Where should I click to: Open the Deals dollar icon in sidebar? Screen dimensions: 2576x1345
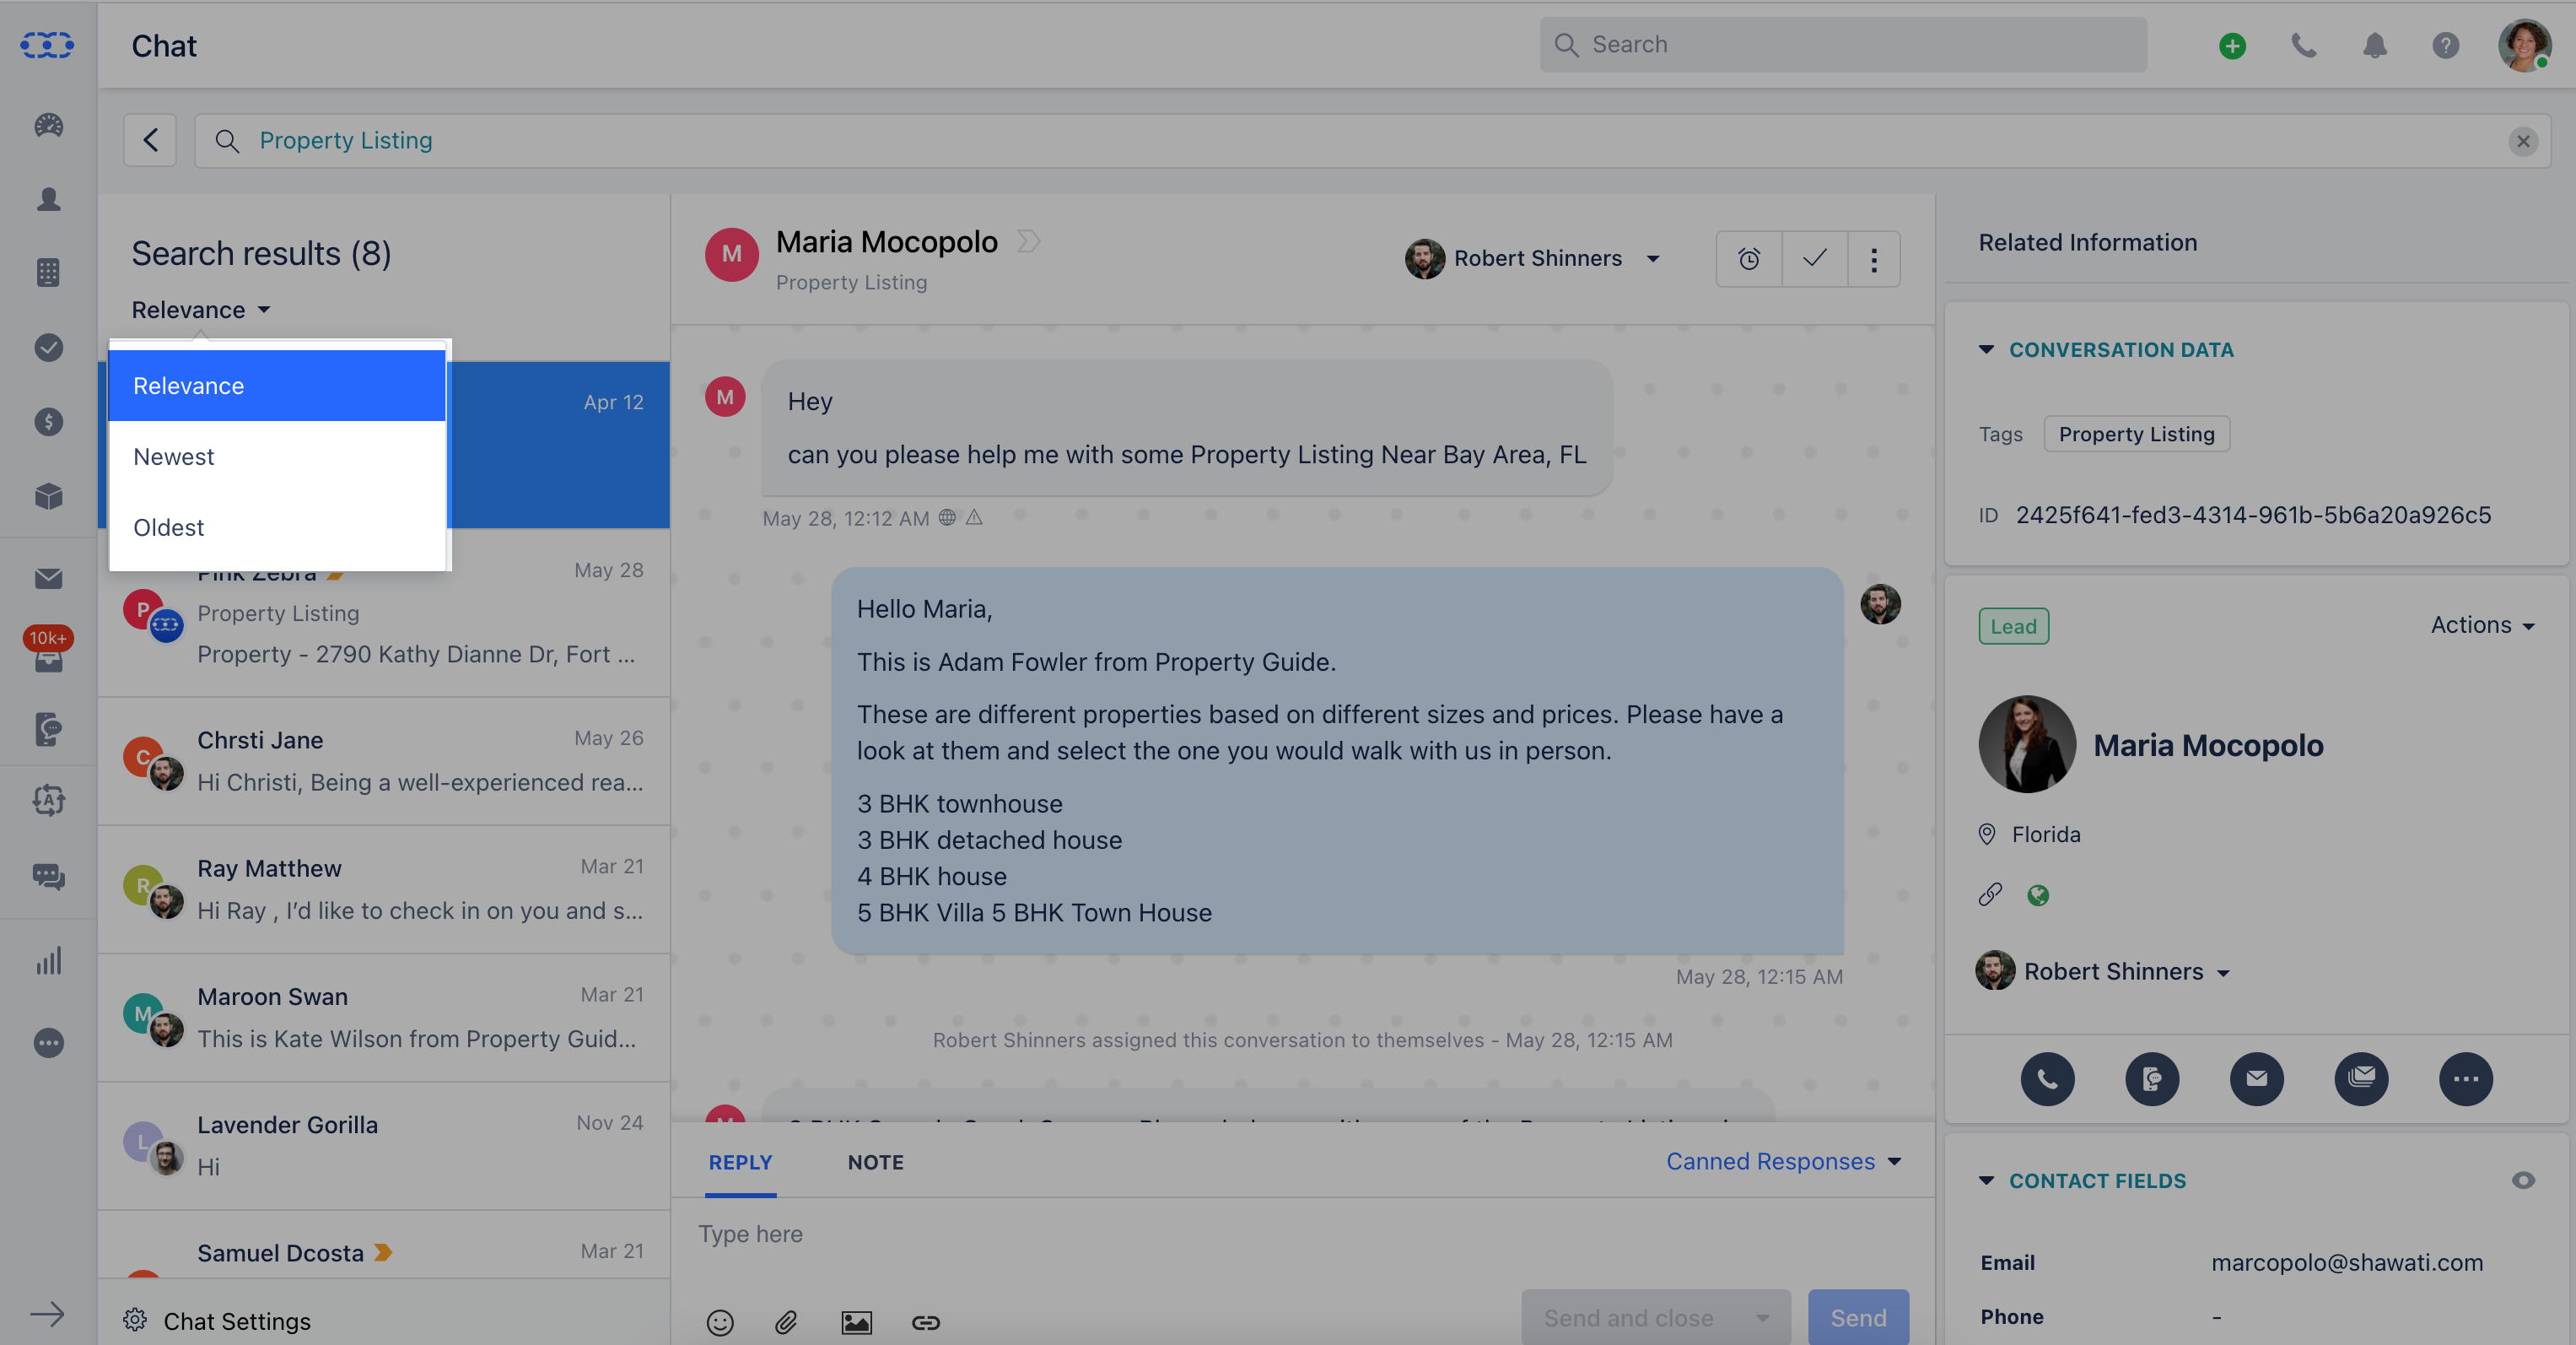tap(48, 421)
